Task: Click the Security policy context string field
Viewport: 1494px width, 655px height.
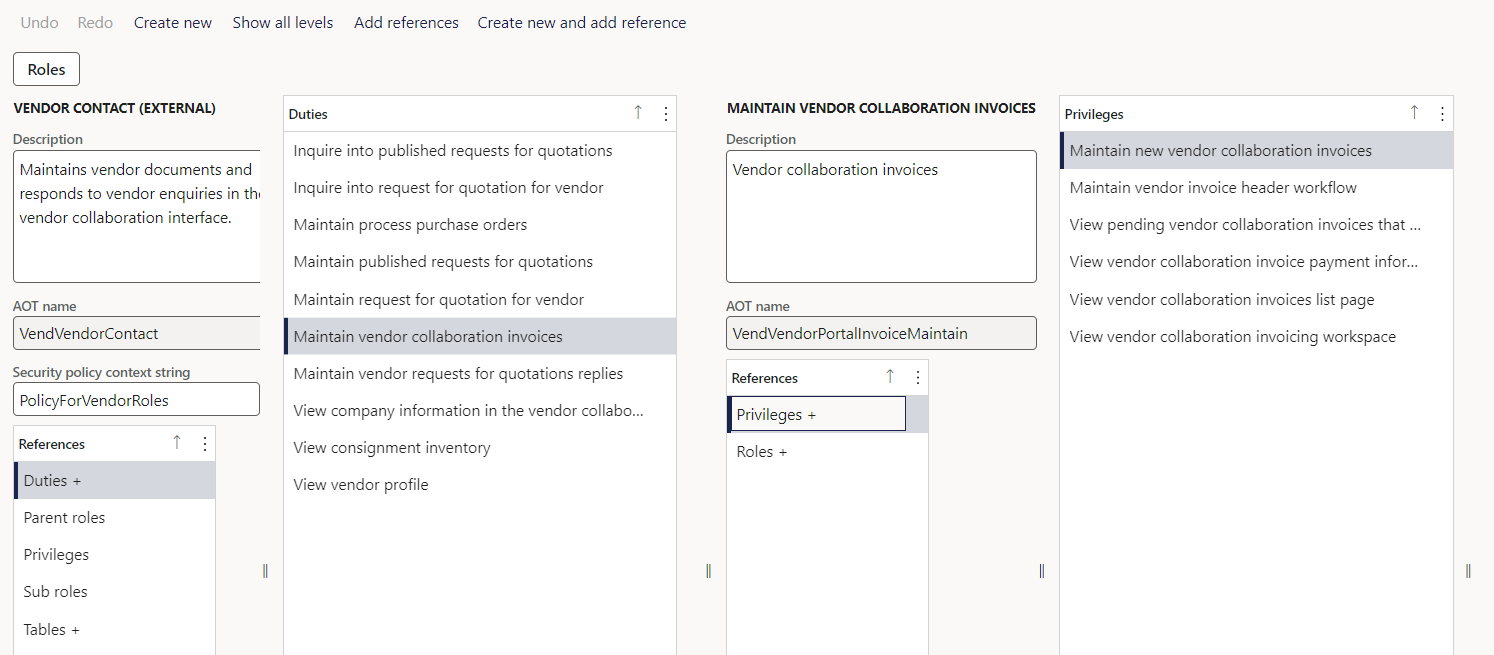Action: [136, 398]
